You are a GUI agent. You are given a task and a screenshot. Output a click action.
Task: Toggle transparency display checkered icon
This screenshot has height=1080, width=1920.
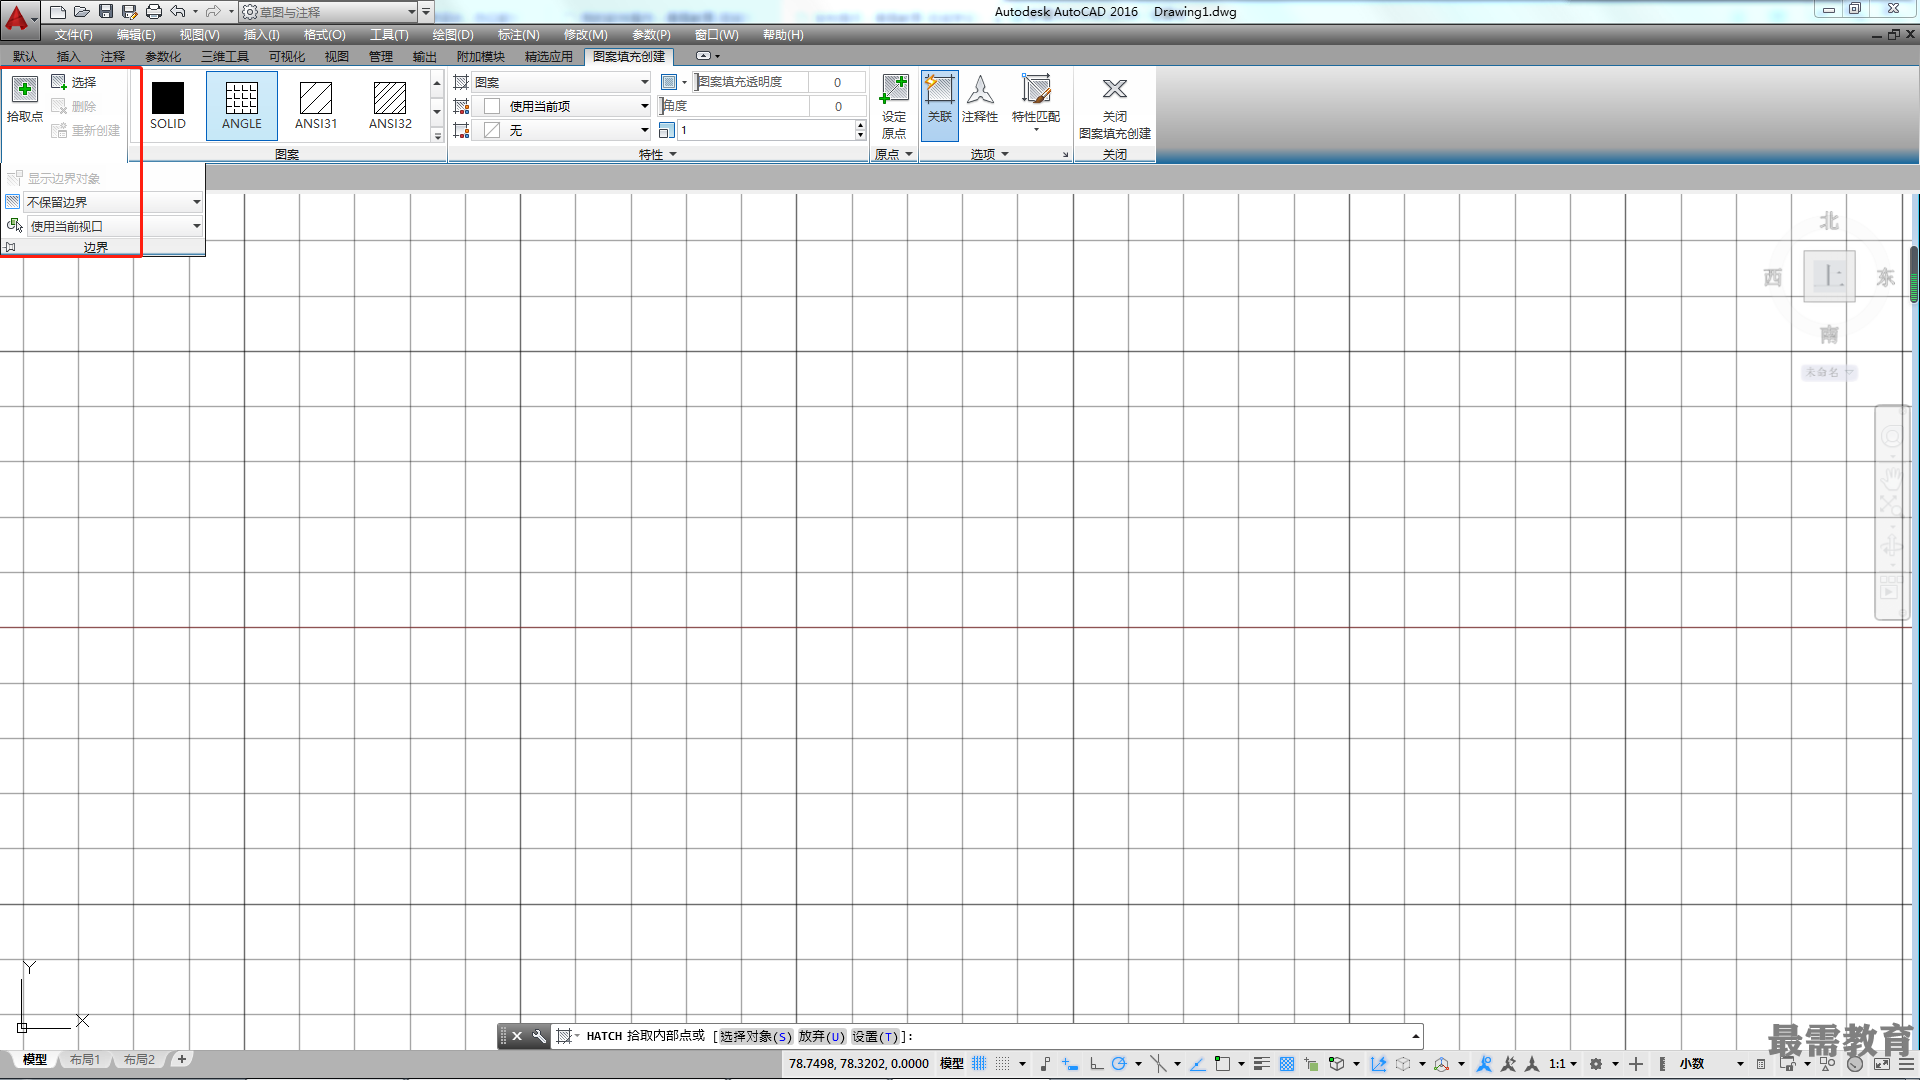pyautogui.click(x=1287, y=1064)
